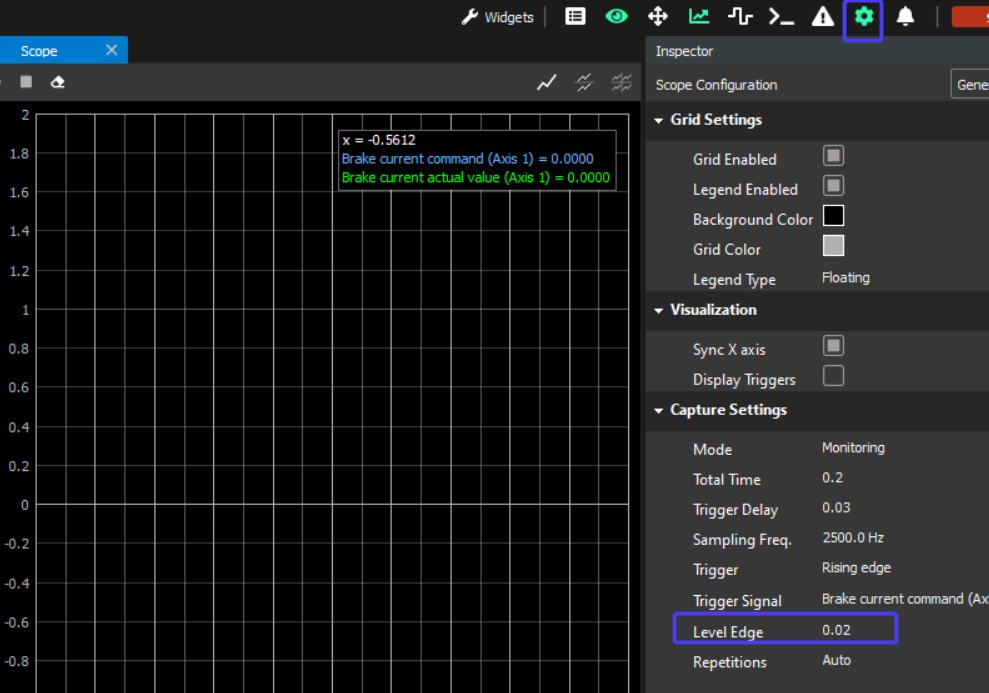Click the notification bell icon

tap(905, 16)
